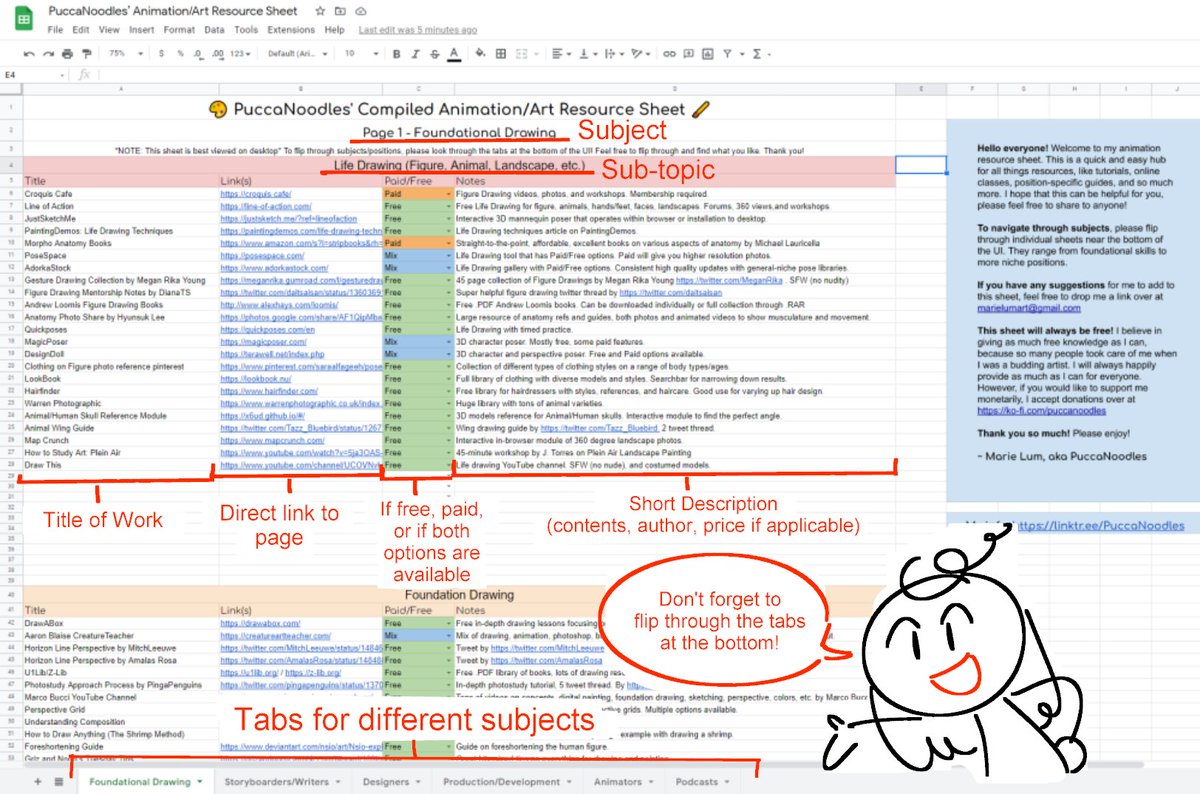Open Paid/Free dropdown in Croquis Cafe row
The image size is (1200, 794).
click(449, 193)
